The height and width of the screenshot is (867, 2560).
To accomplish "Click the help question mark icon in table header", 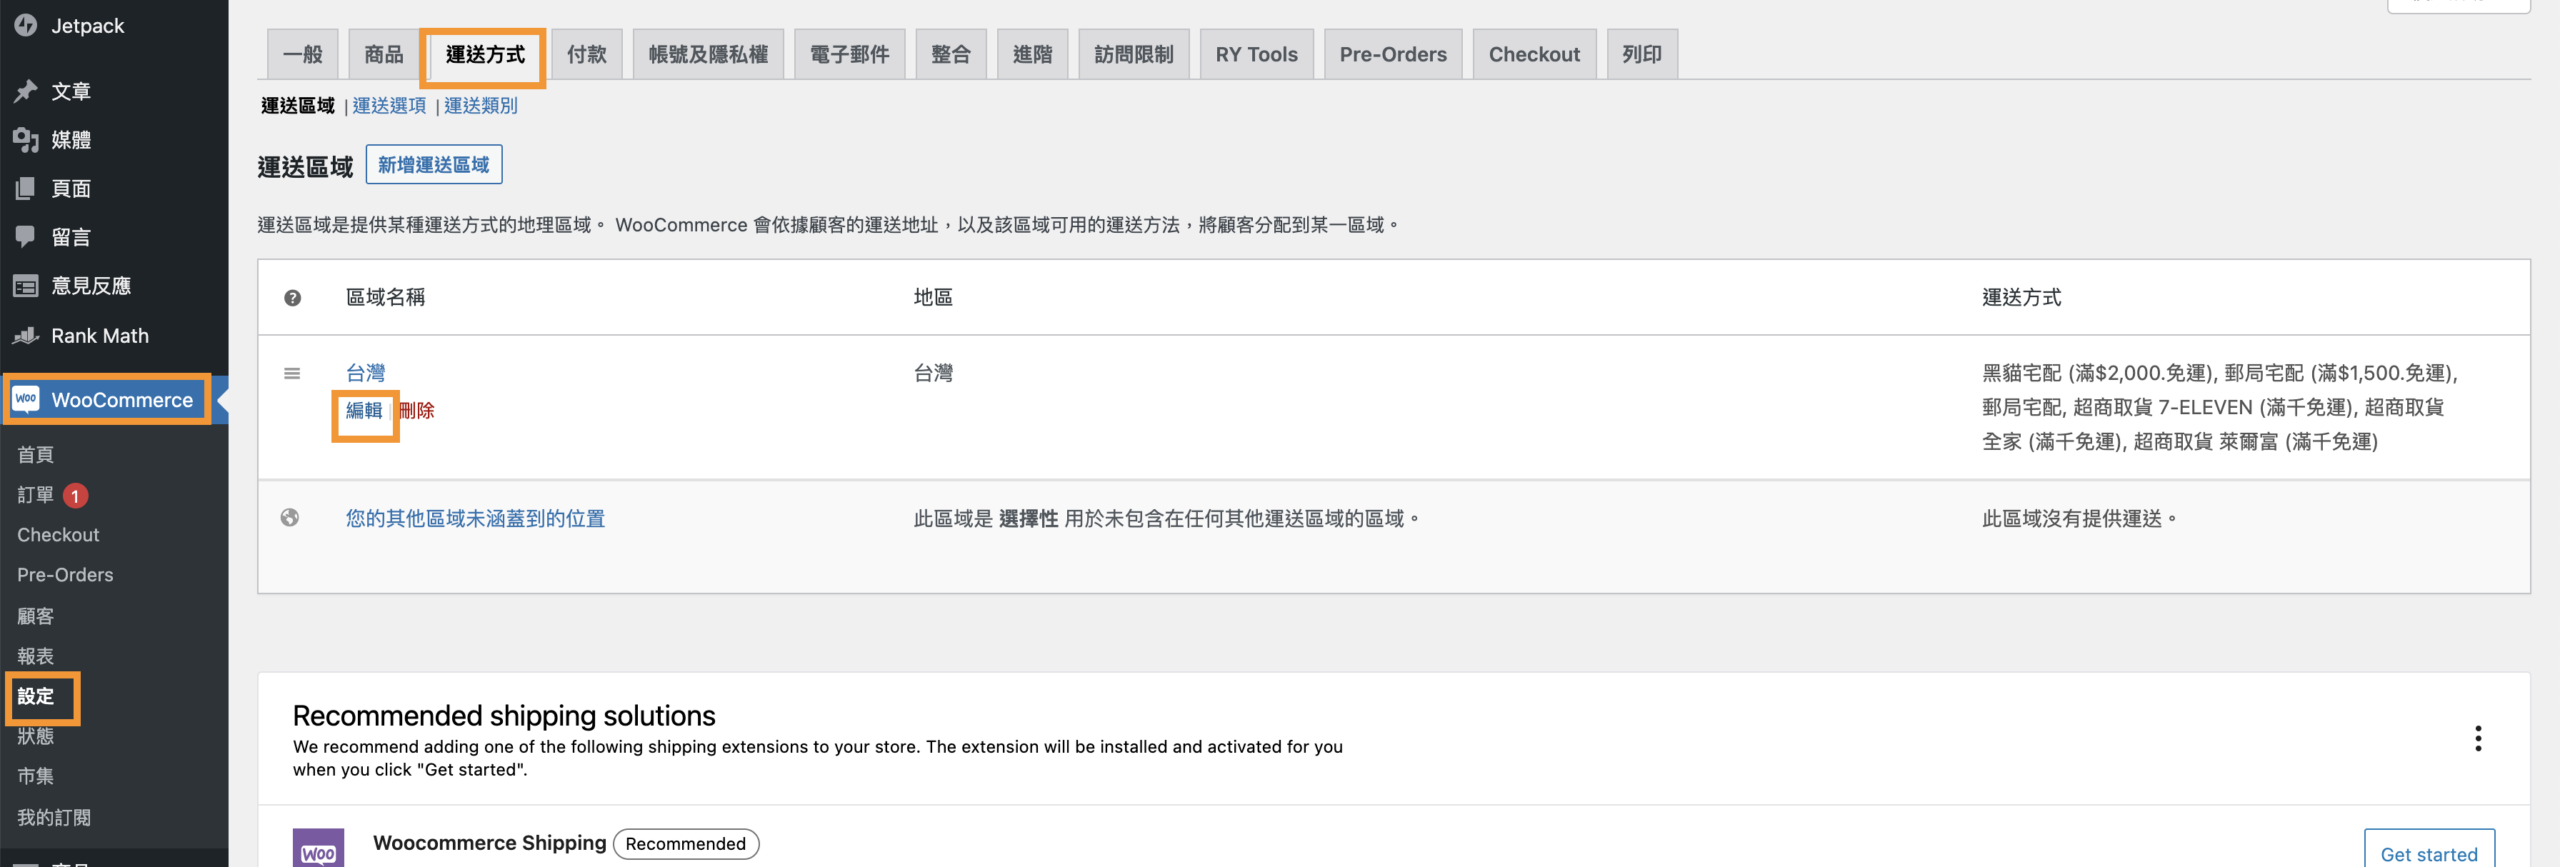I will (x=292, y=298).
